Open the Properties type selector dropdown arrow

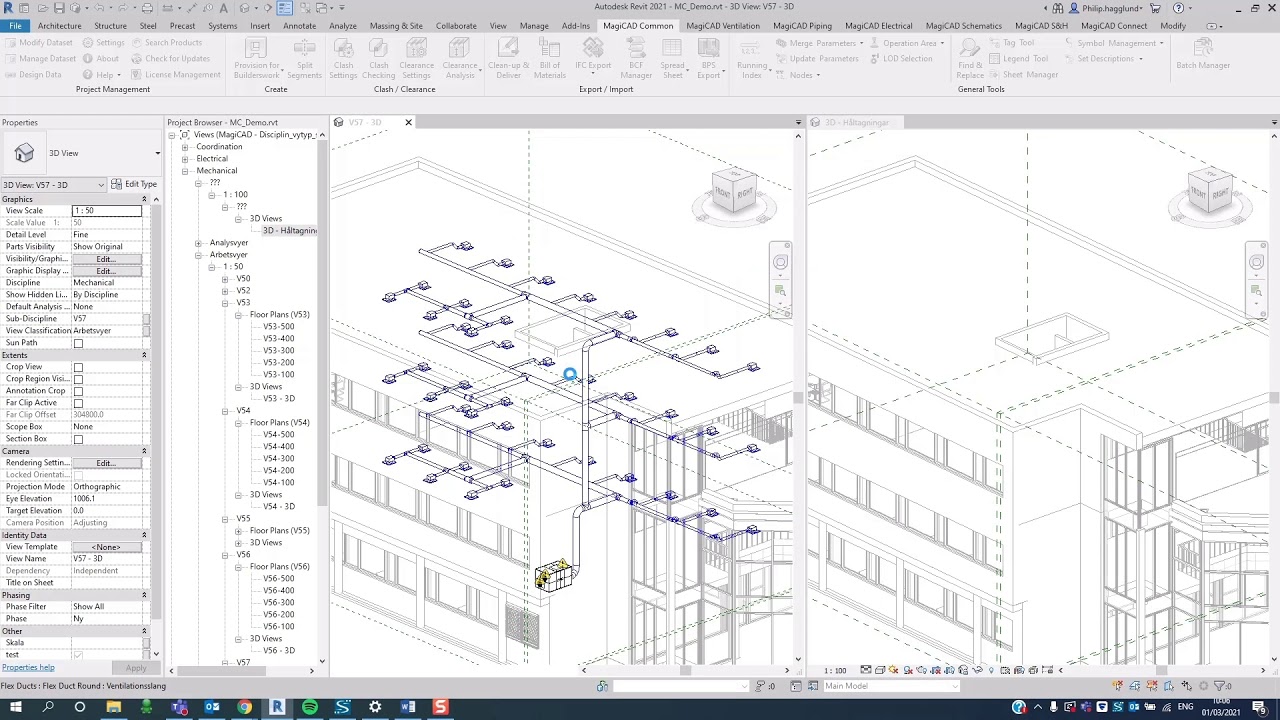[157, 153]
